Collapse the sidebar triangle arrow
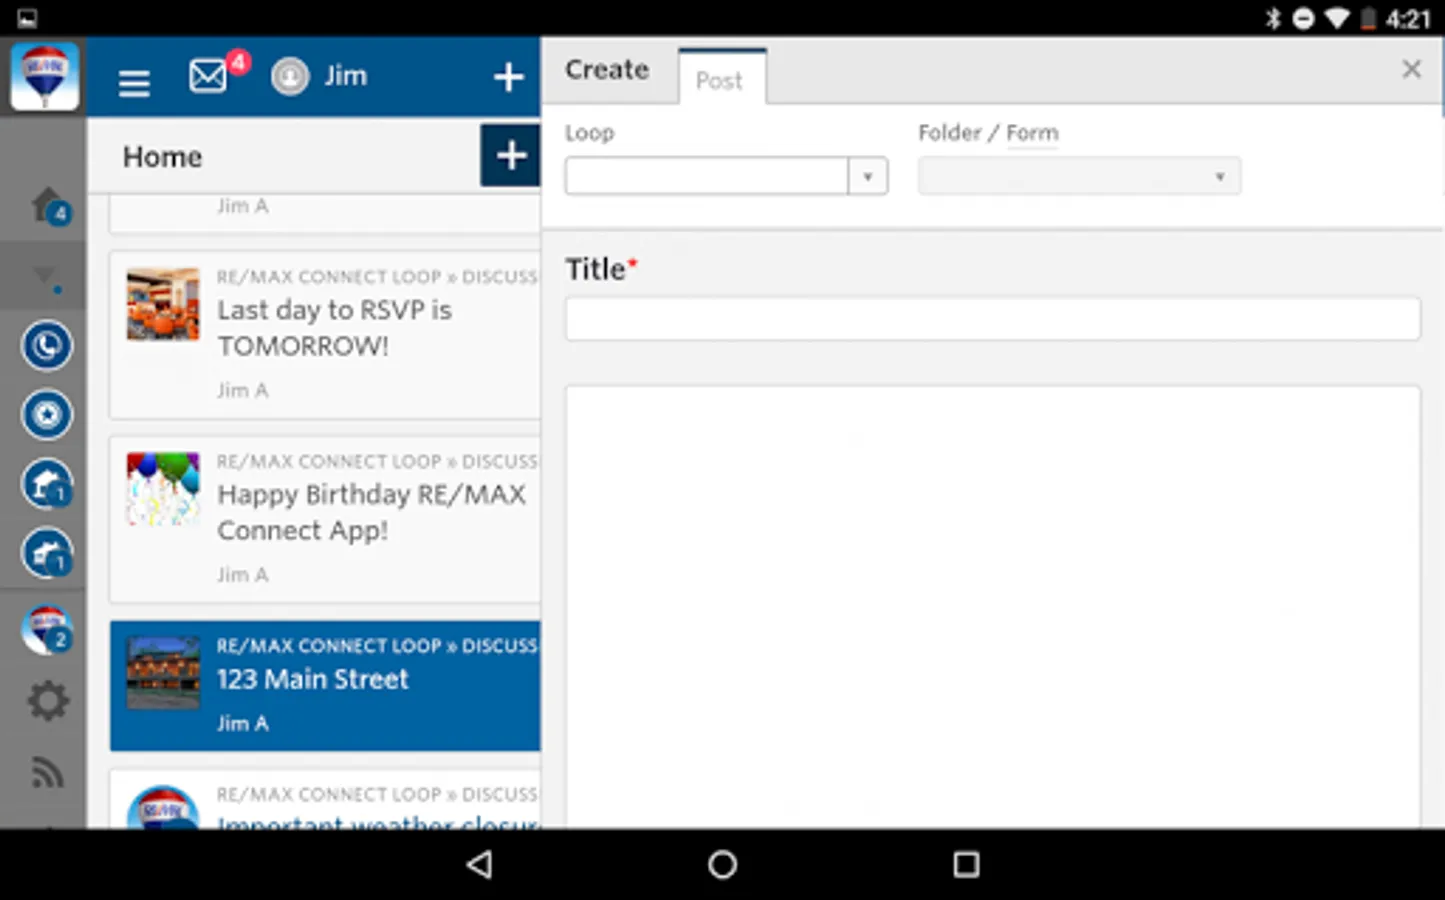The width and height of the screenshot is (1445, 900). (45, 275)
